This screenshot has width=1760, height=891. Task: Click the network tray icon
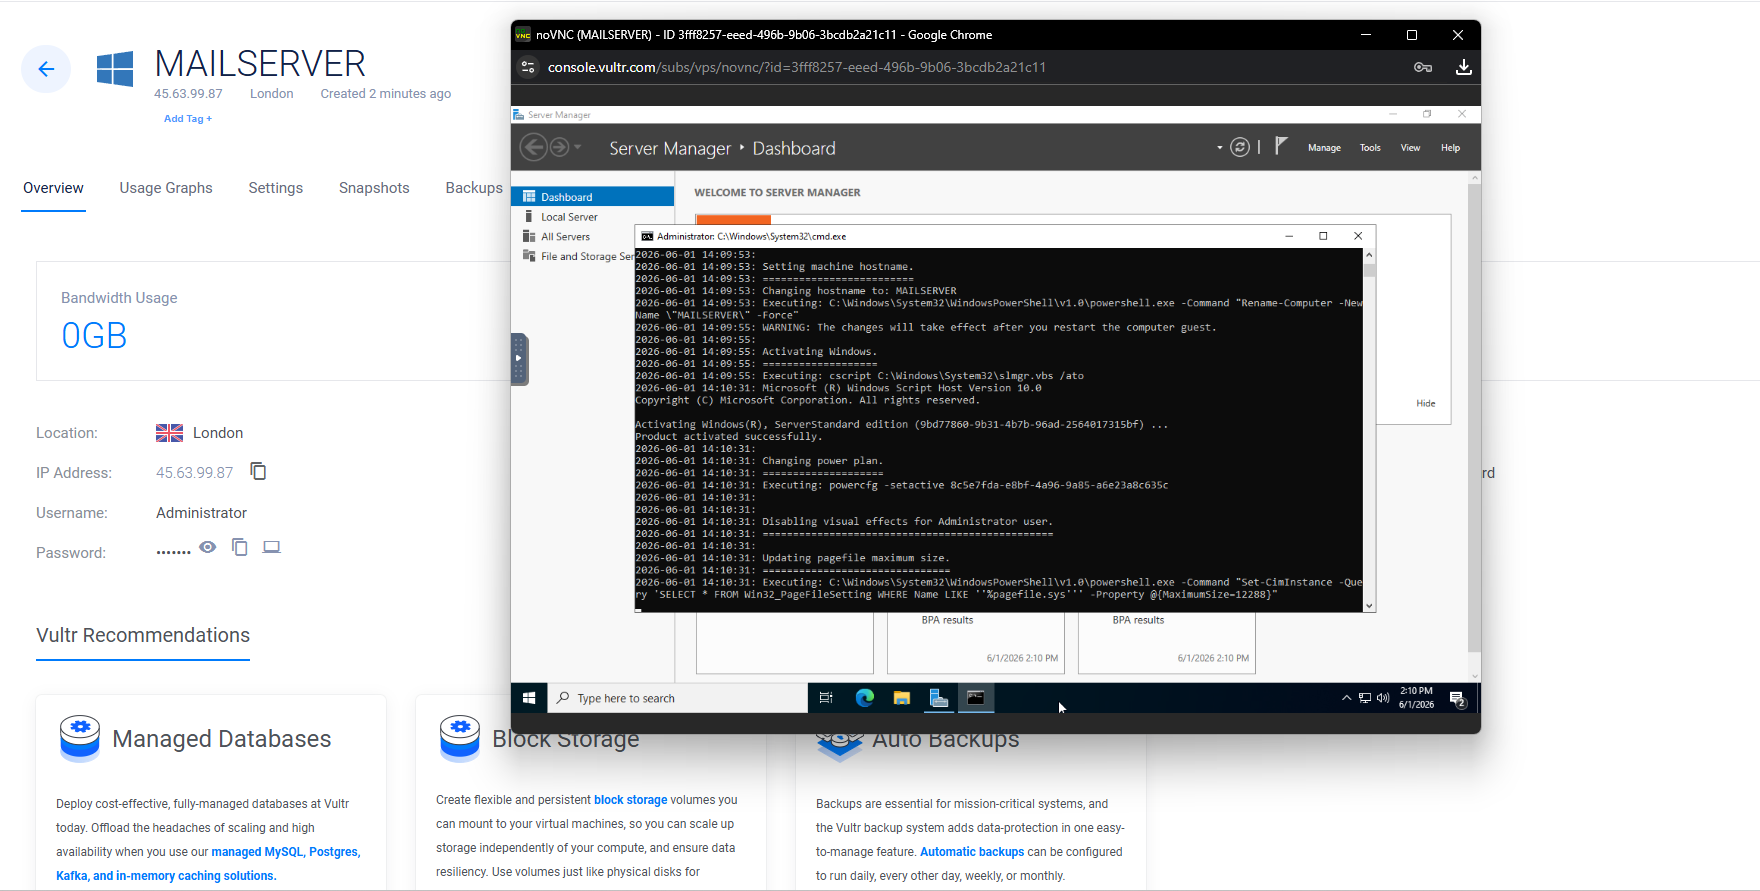1365,698
